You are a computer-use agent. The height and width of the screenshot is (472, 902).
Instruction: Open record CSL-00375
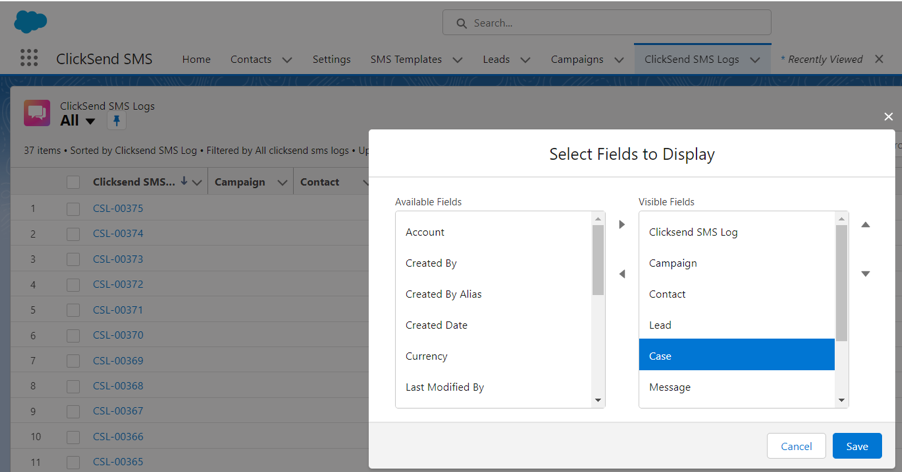pos(118,208)
